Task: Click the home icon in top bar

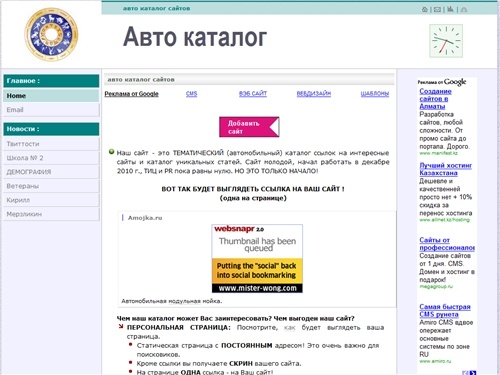Action: click(x=425, y=9)
